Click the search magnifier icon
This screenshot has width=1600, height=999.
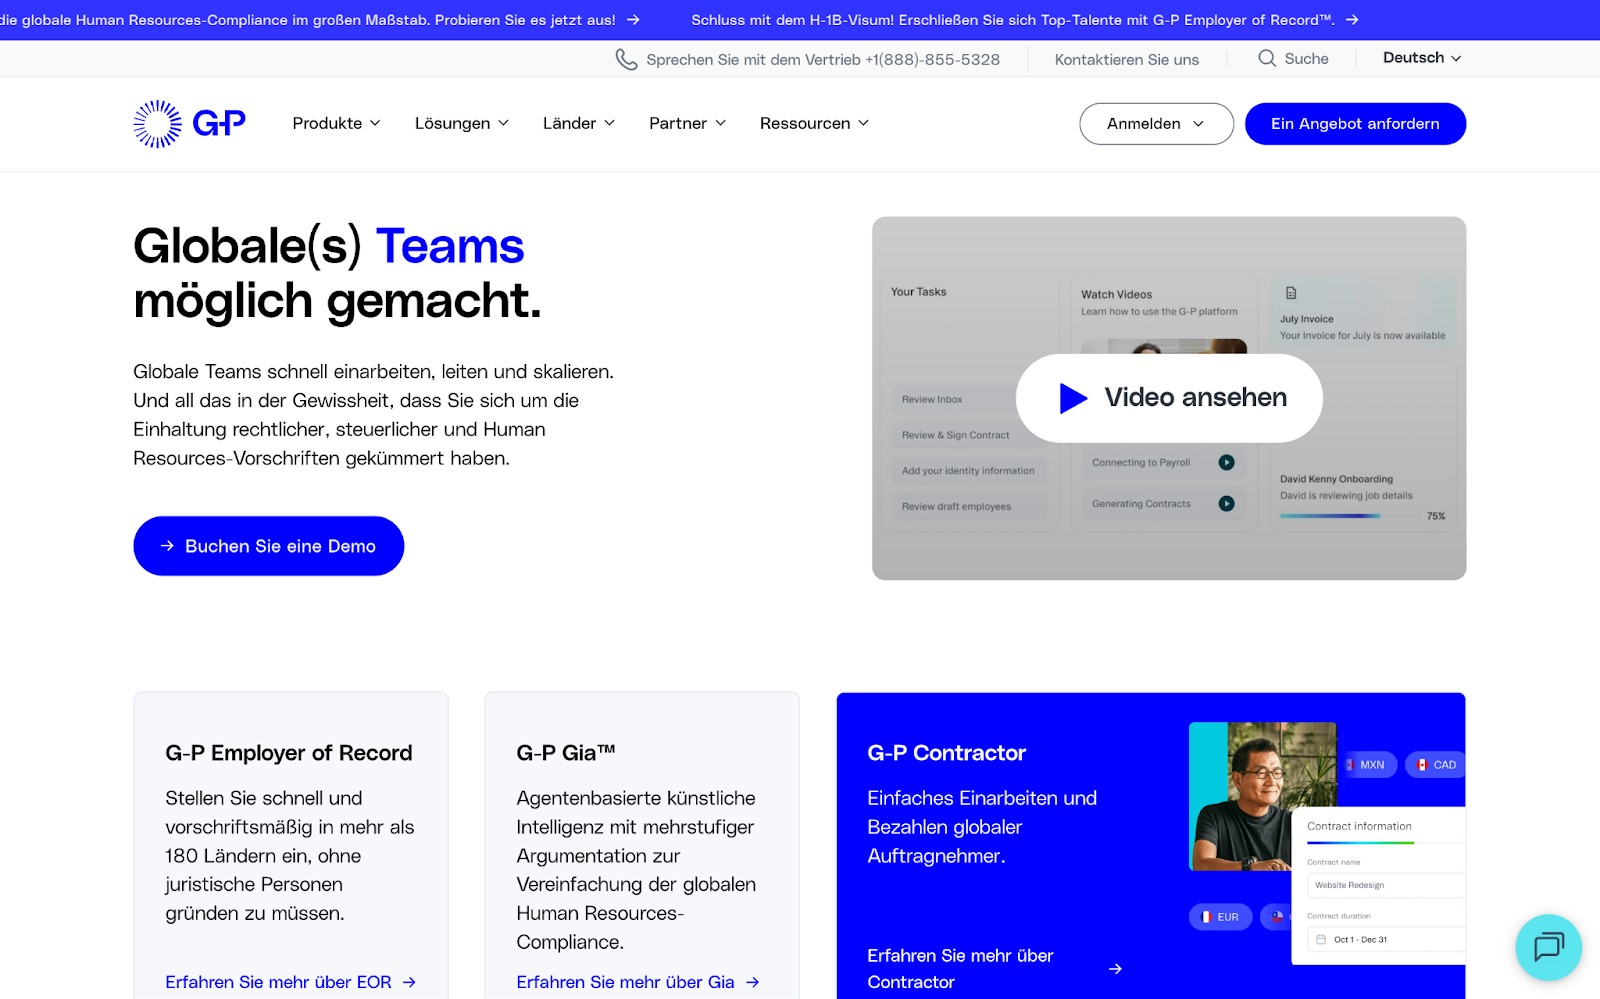point(1266,59)
